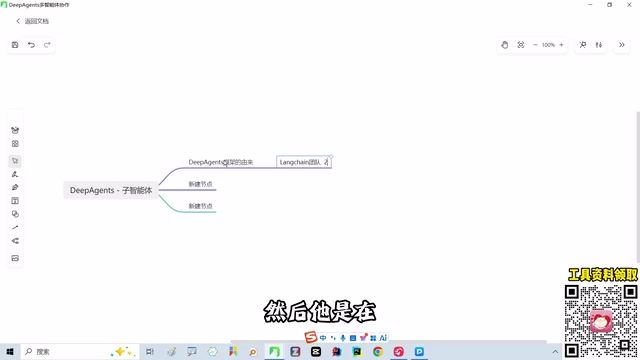Open PyCharm from the taskbar
The image size is (640, 360).
coord(357,351)
